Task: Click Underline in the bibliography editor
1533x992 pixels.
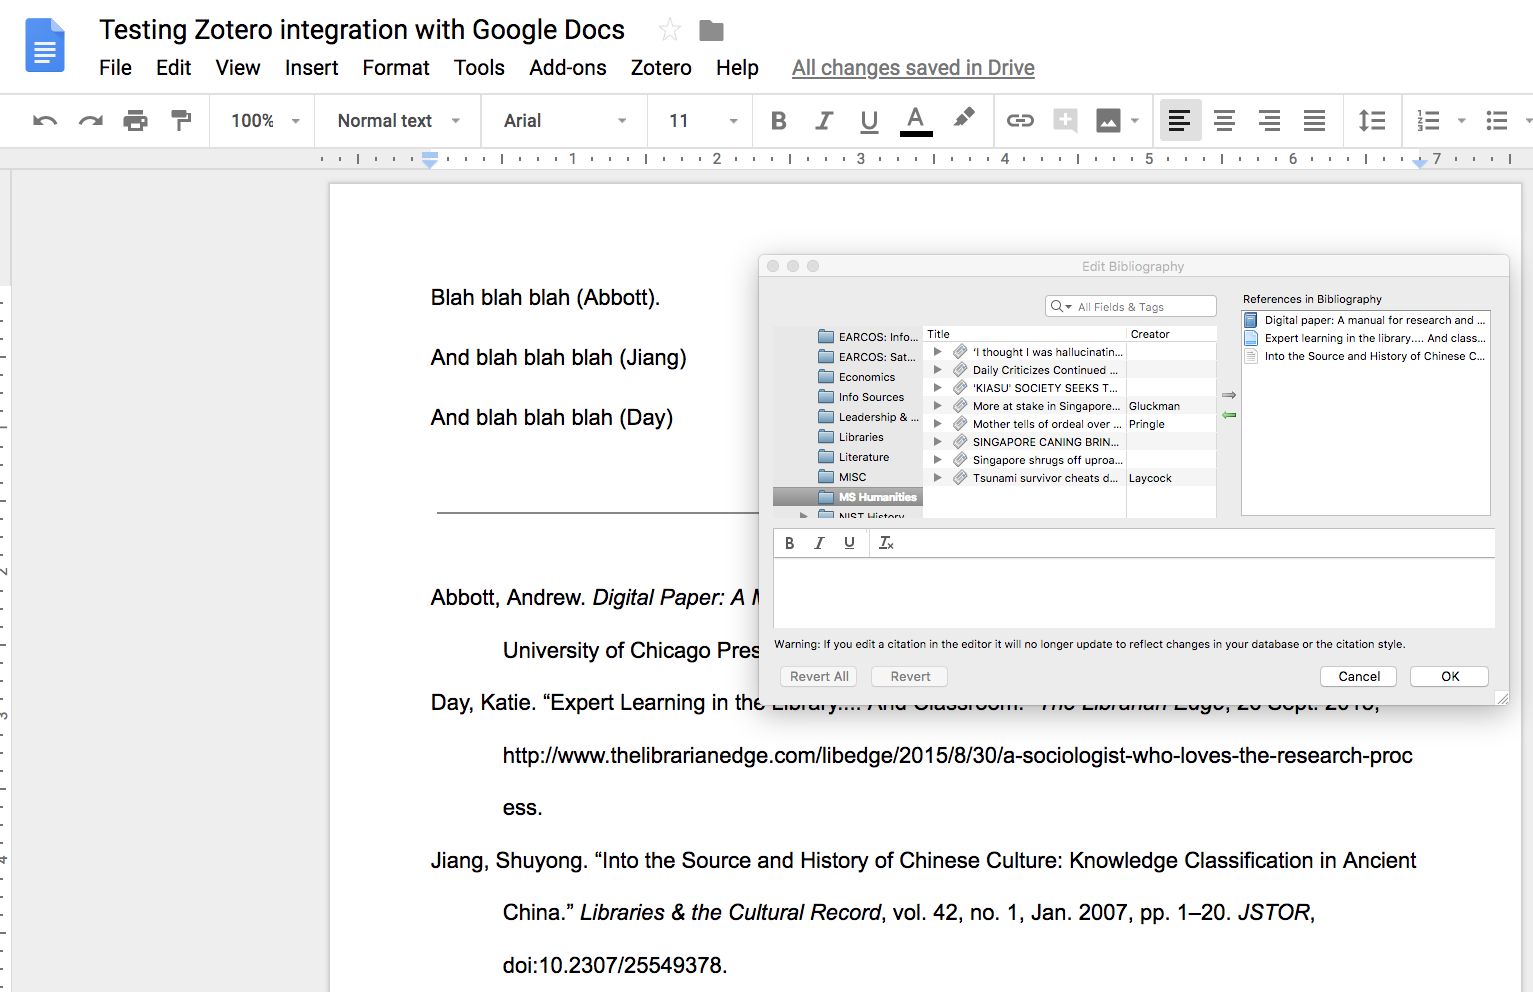Action: pyautogui.click(x=849, y=543)
